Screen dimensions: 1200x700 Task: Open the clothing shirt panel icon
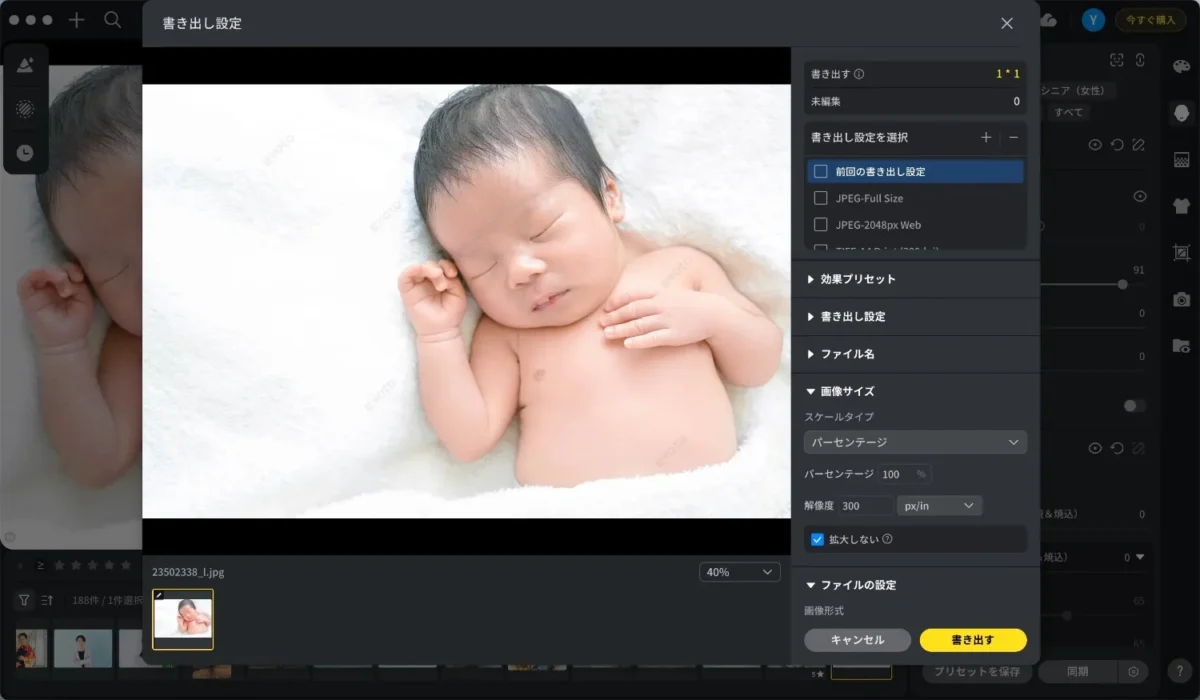(1181, 205)
